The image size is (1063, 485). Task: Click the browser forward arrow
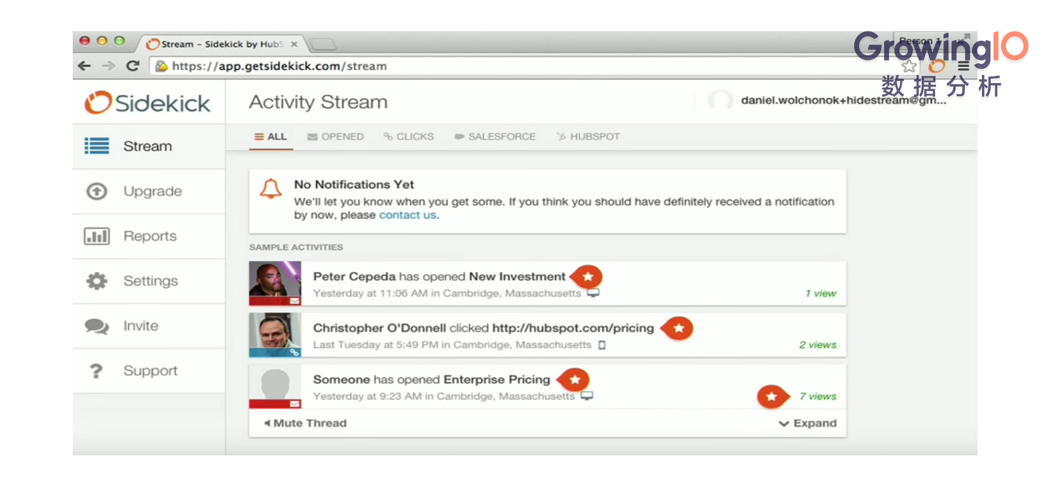point(108,66)
